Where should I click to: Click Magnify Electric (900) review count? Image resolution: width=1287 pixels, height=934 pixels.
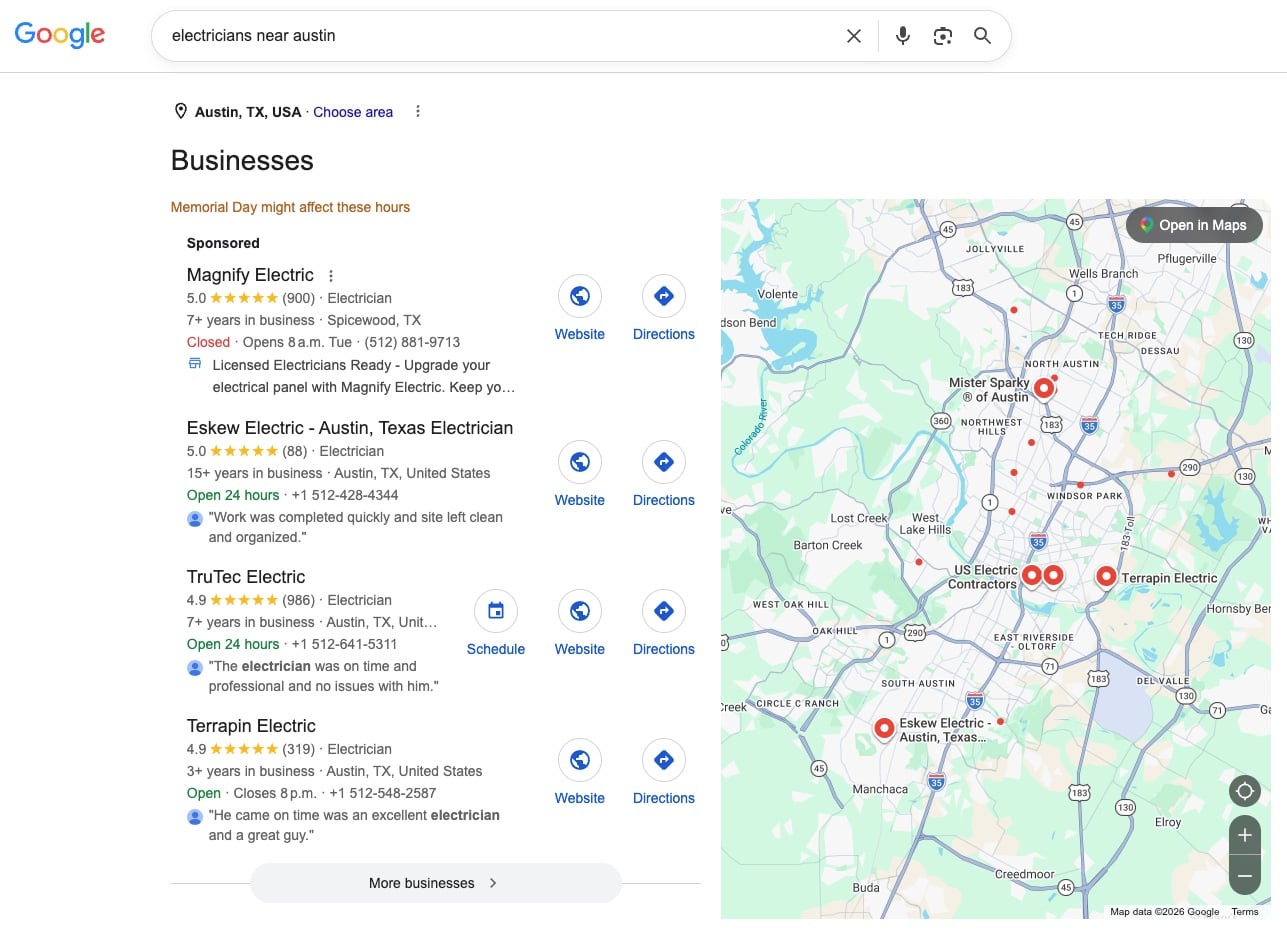point(298,298)
